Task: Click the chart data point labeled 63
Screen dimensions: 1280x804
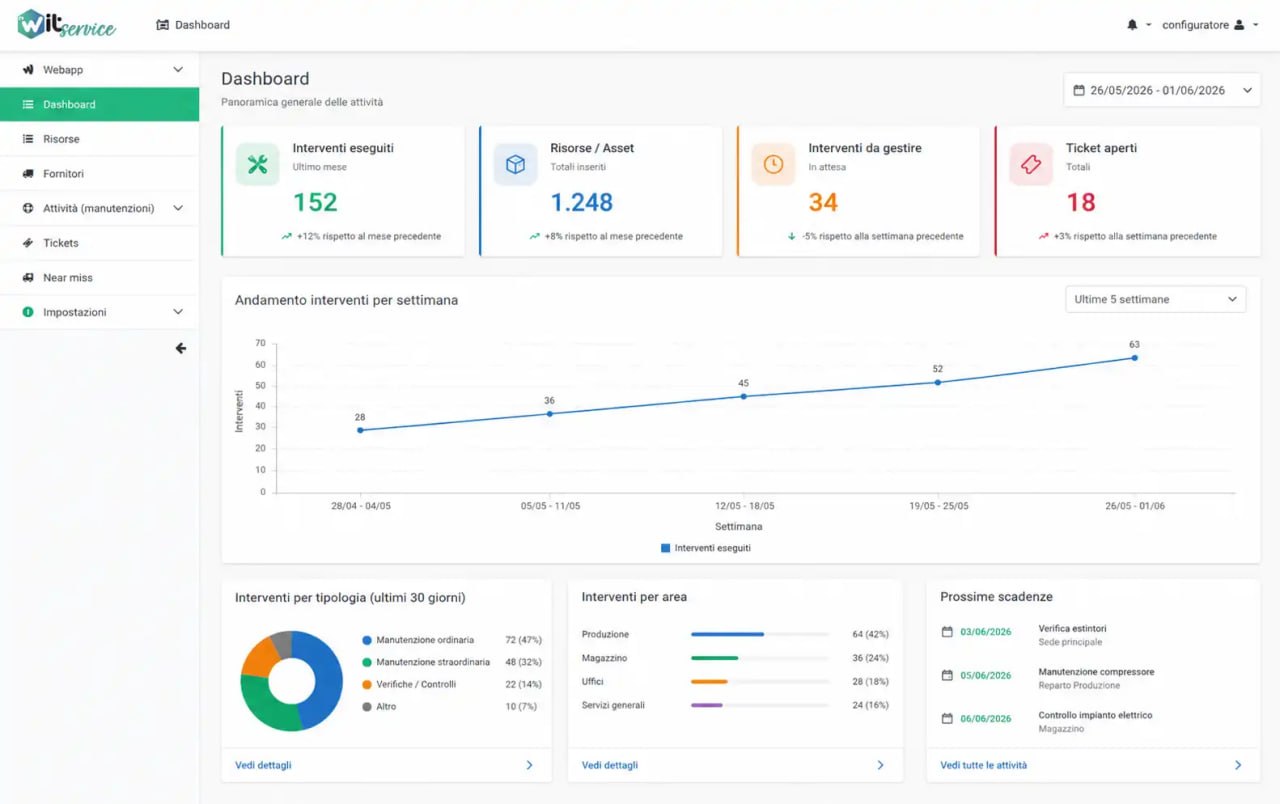Action: tap(1134, 358)
